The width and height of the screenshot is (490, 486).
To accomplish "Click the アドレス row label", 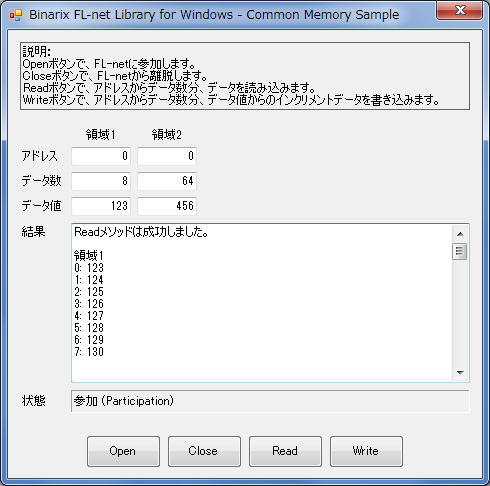I will tap(40, 156).
